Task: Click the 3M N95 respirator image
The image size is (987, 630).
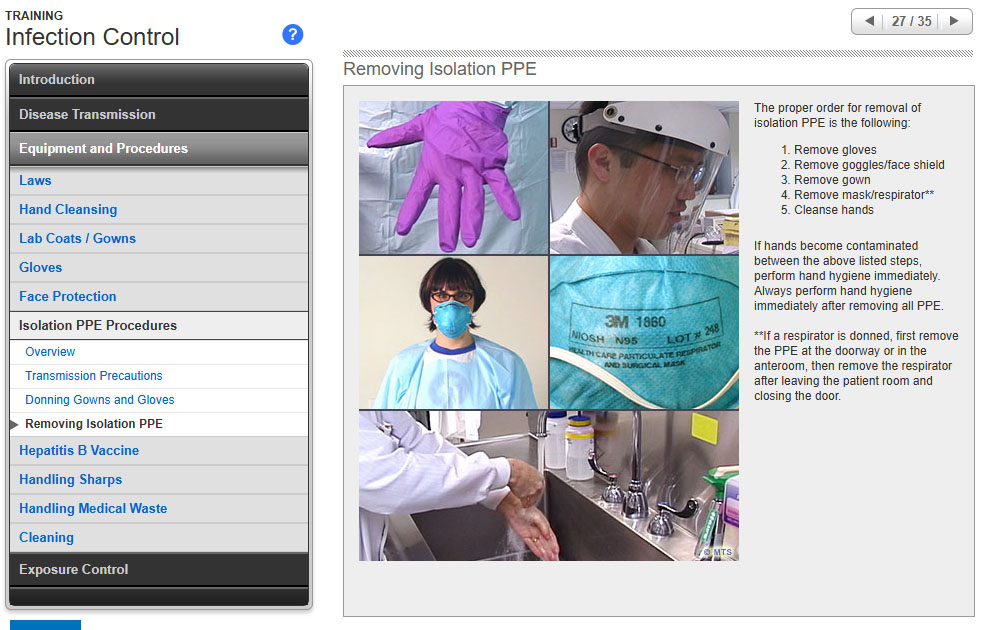Action: point(644,332)
